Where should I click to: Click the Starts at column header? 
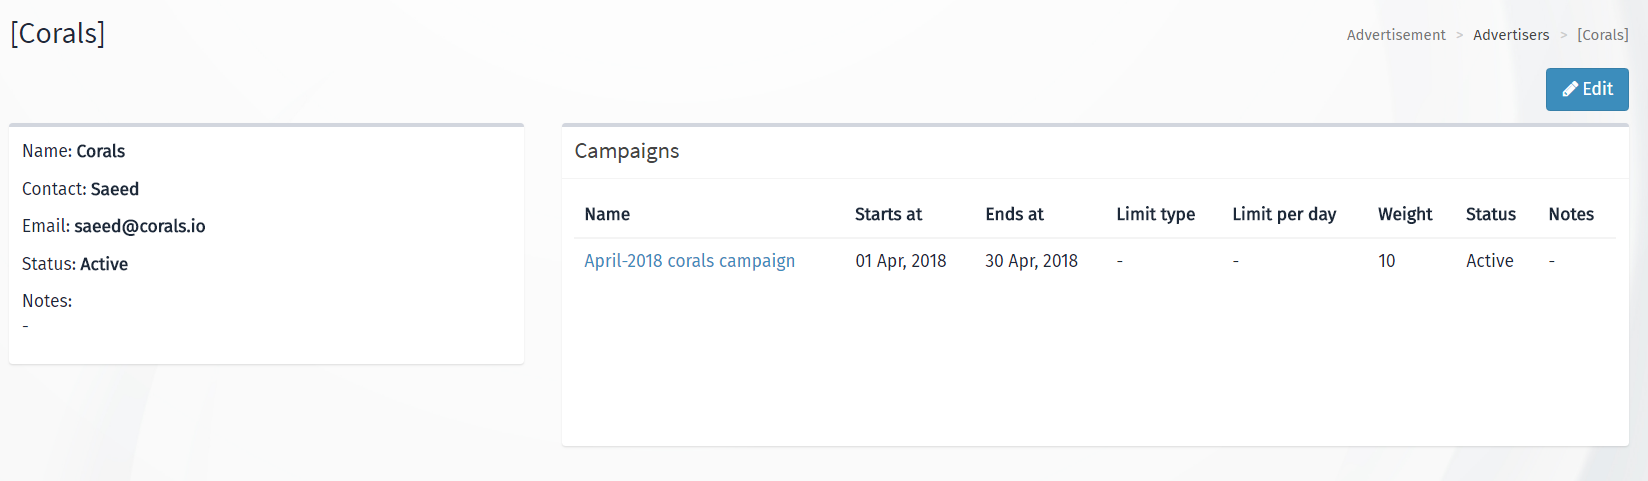coord(888,214)
